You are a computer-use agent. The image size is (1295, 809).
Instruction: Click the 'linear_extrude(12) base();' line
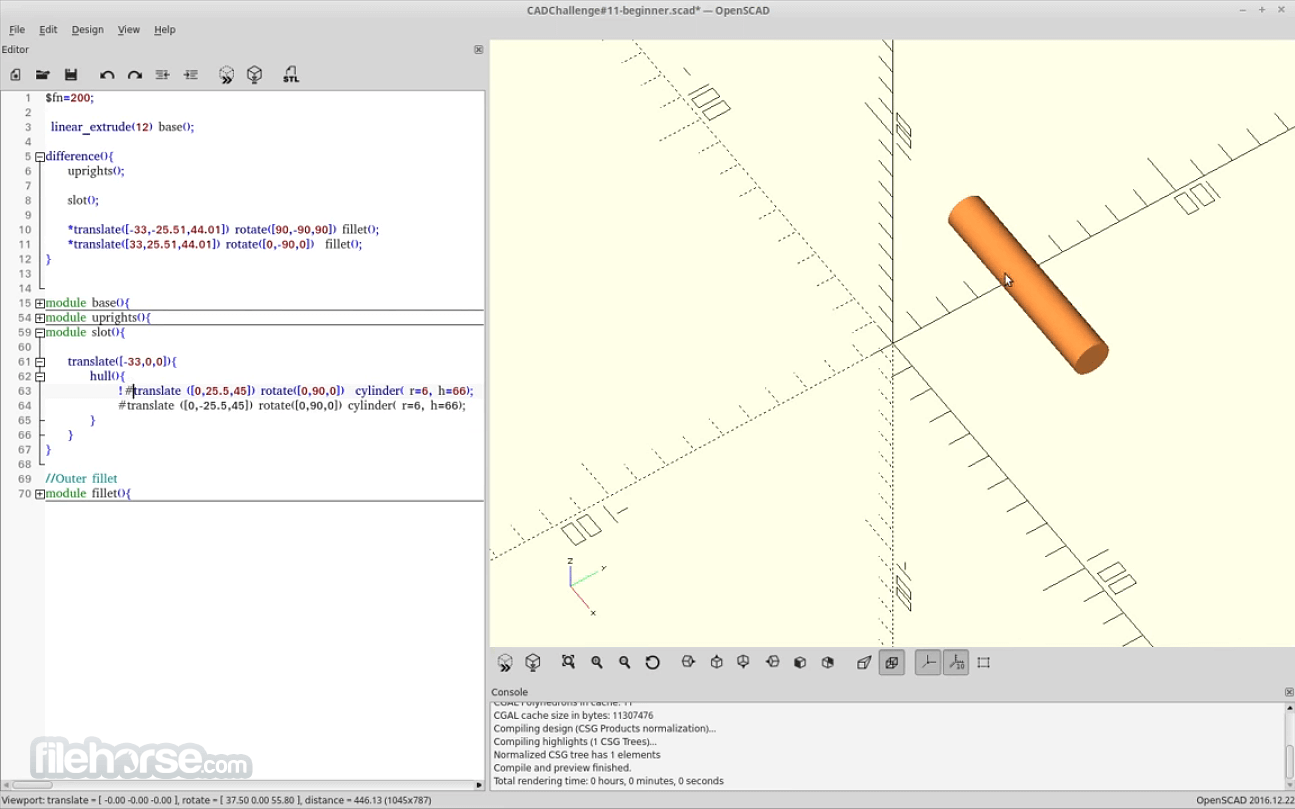coord(122,127)
